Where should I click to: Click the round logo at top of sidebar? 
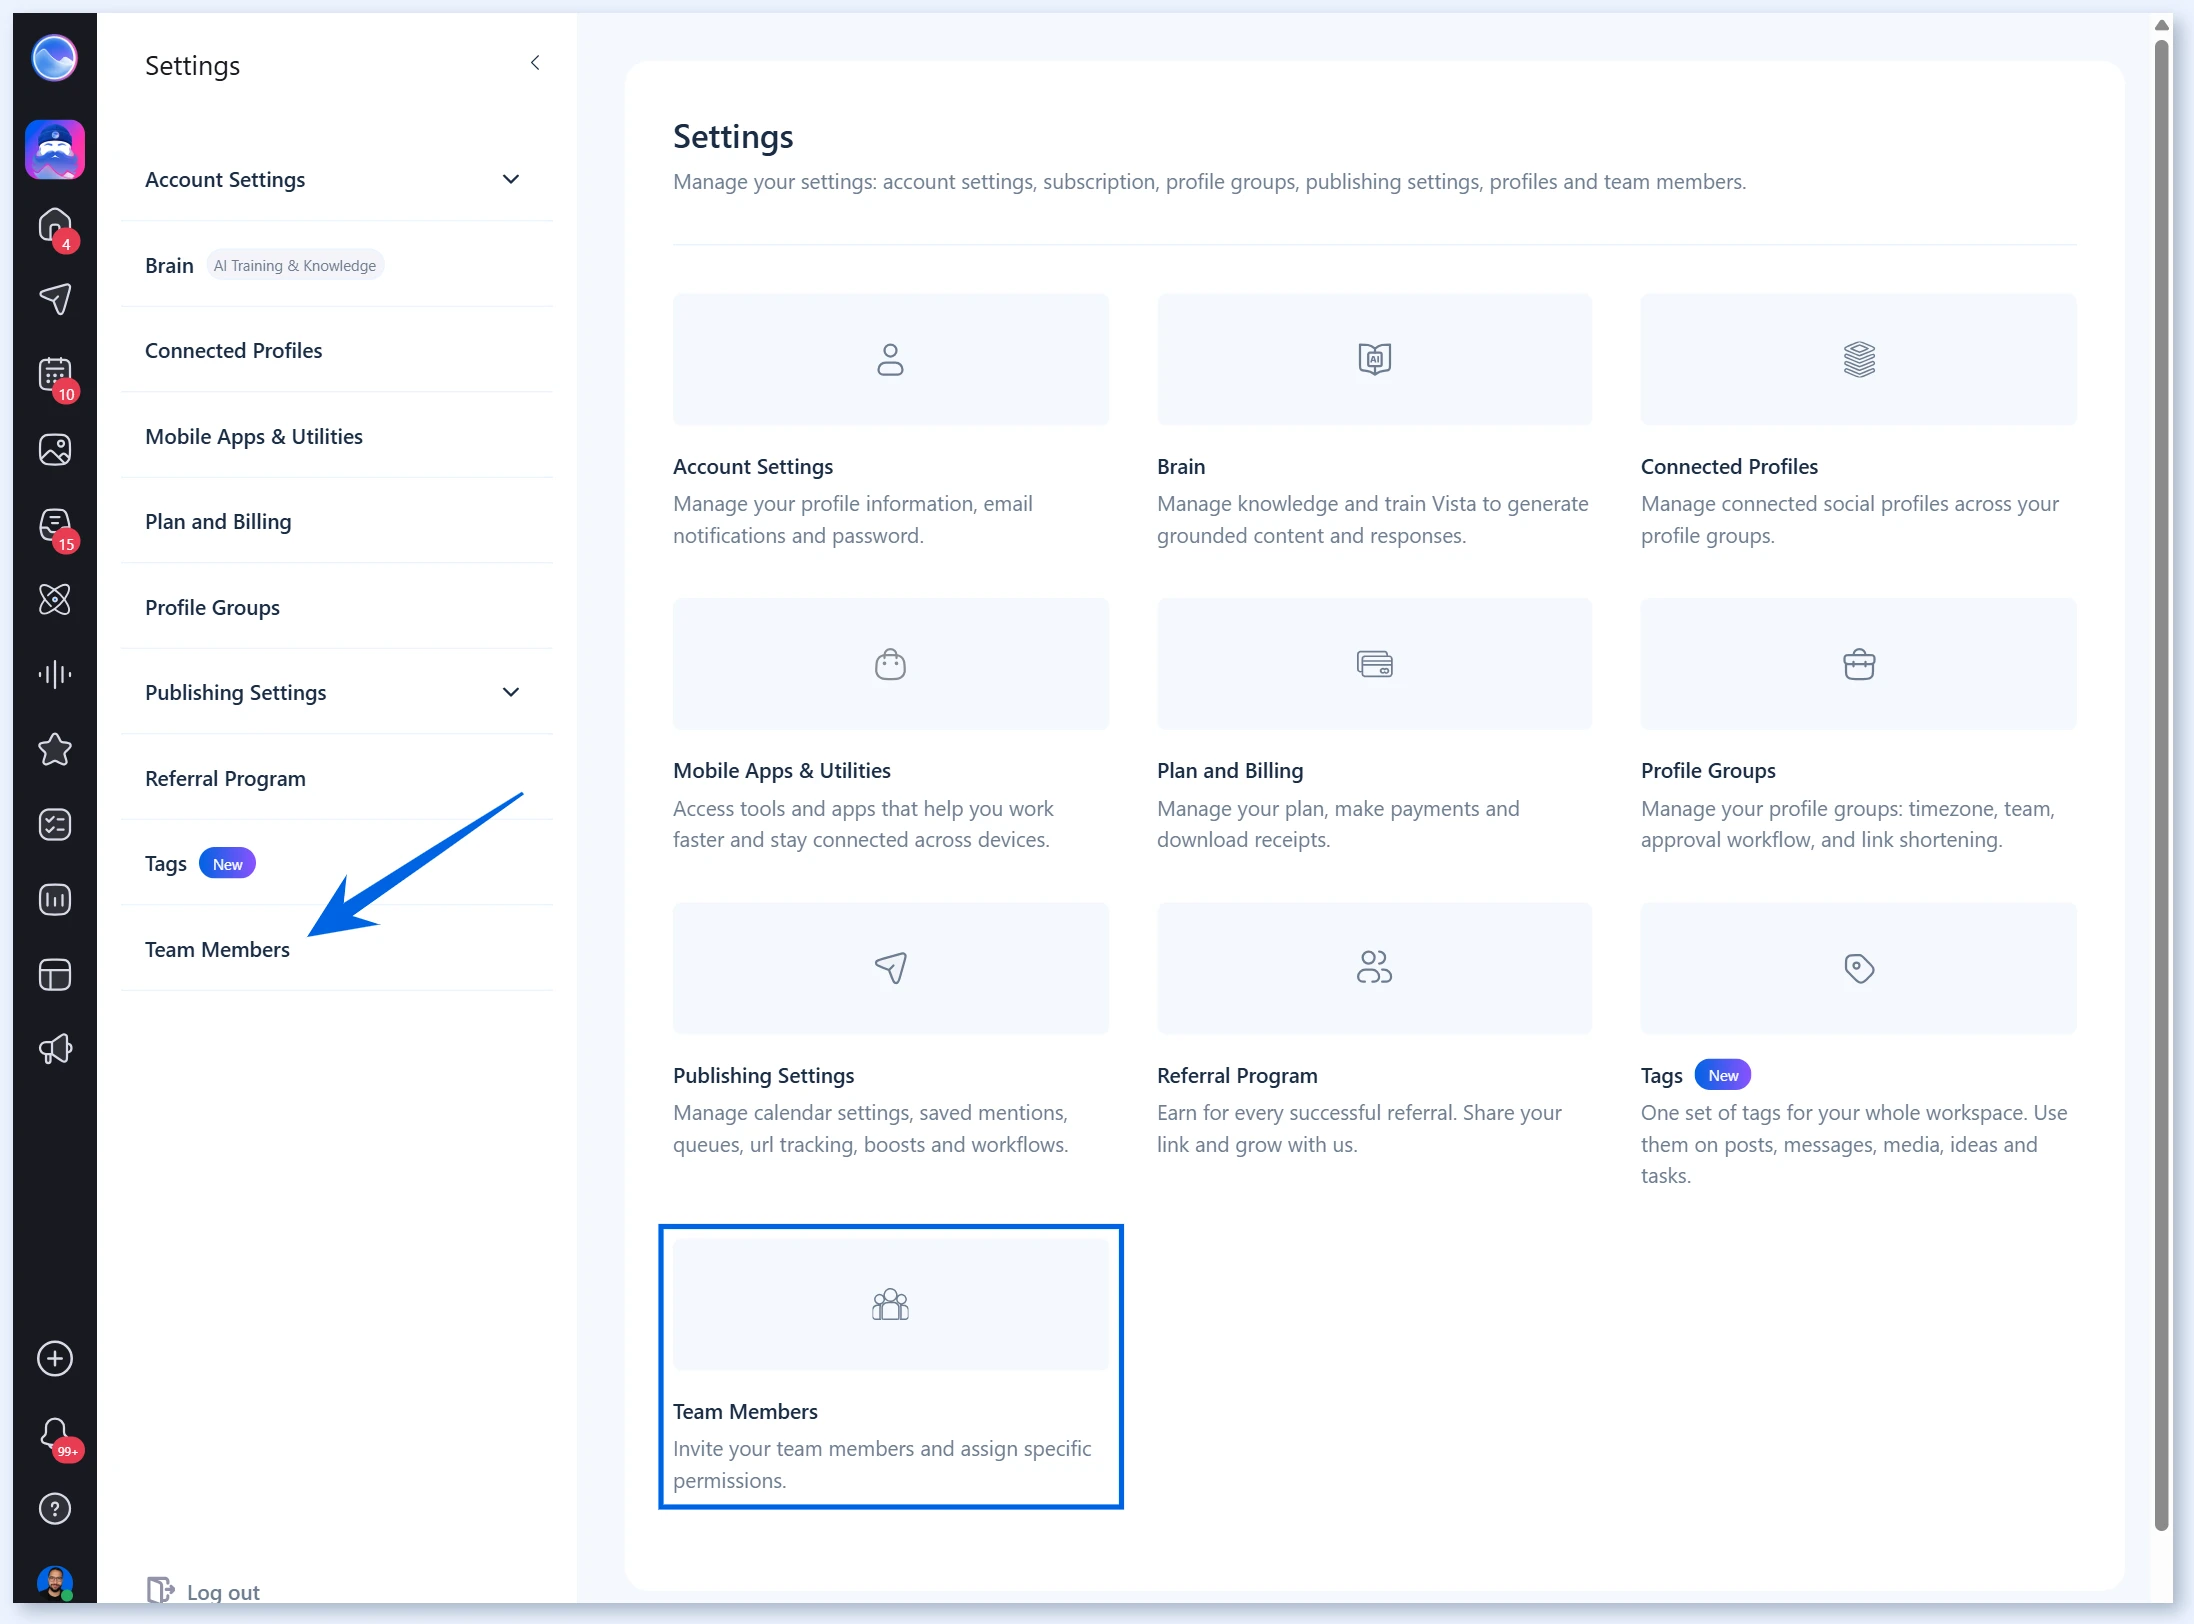(55, 58)
